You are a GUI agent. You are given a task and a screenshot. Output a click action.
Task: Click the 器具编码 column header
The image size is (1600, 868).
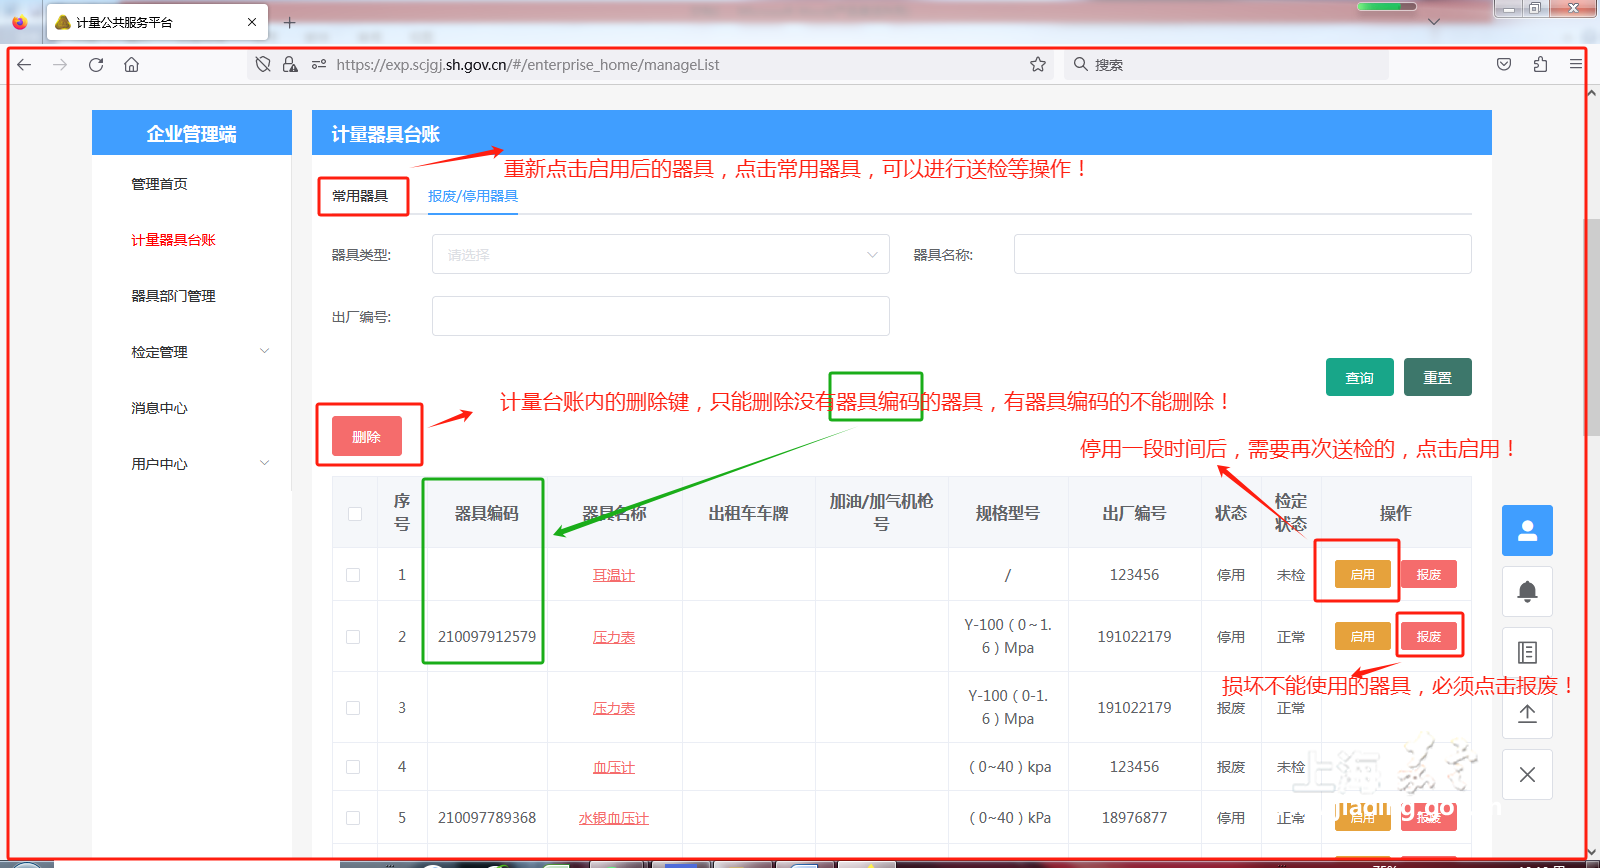[x=487, y=513]
